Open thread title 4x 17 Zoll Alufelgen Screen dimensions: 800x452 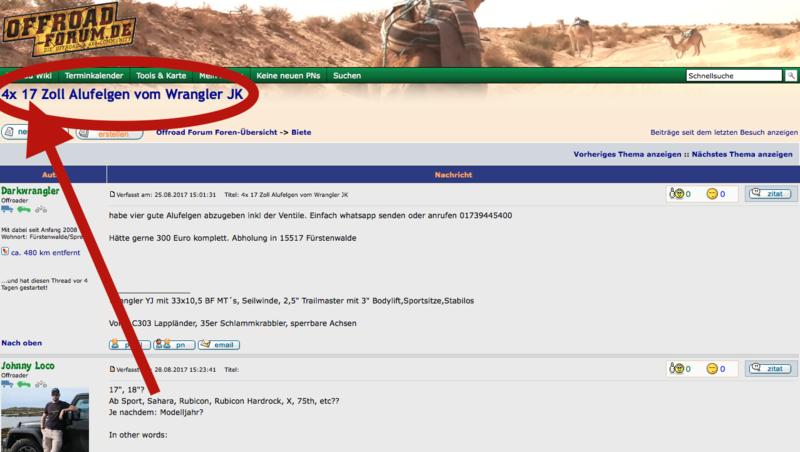[122, 94]
